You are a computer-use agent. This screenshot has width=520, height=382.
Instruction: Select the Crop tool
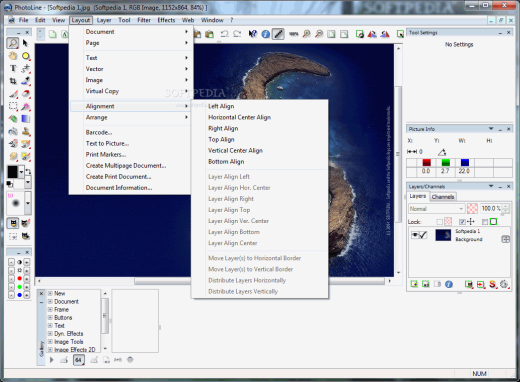point(13,81)
